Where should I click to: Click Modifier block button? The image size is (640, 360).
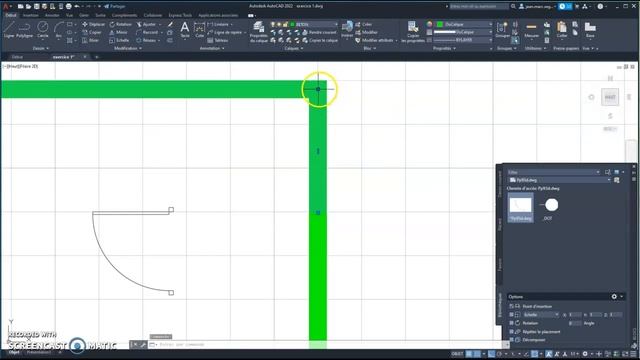point(367,32)
